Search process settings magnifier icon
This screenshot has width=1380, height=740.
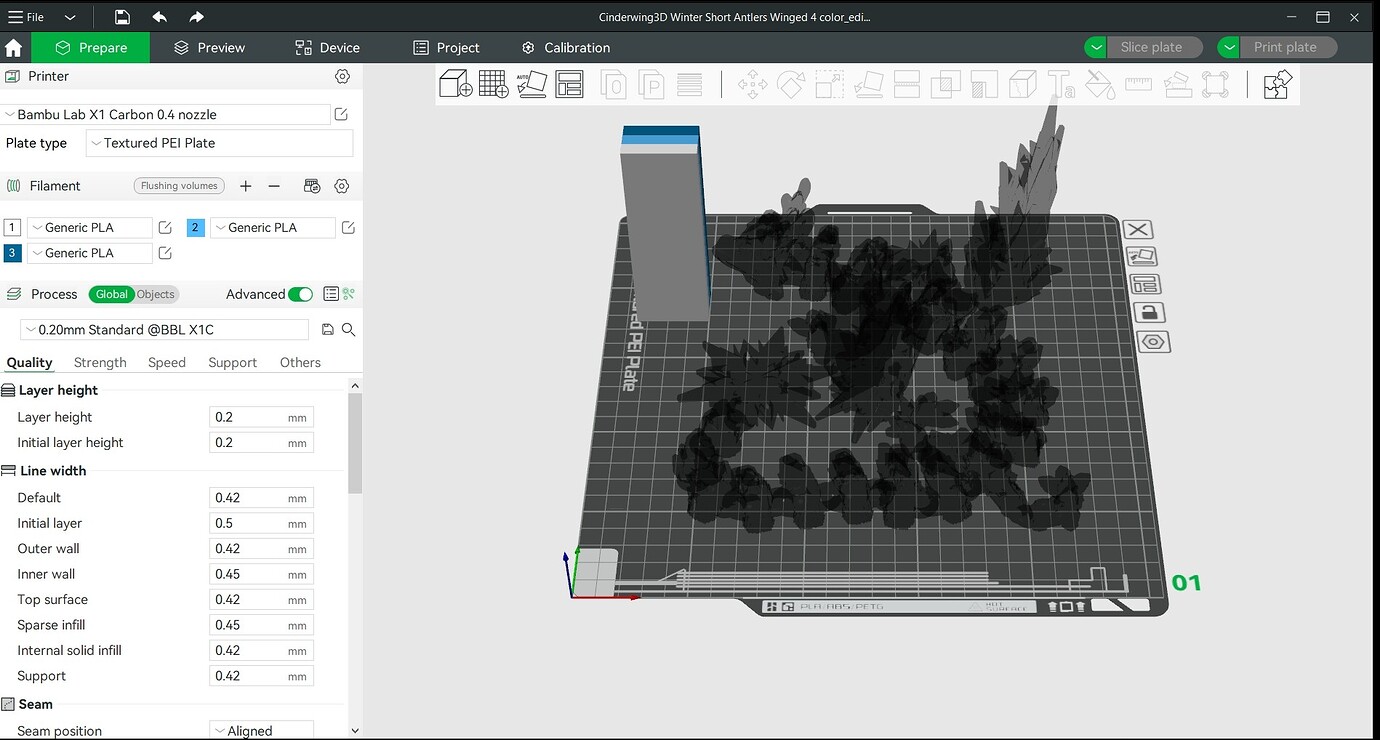[x=348, y=330]
